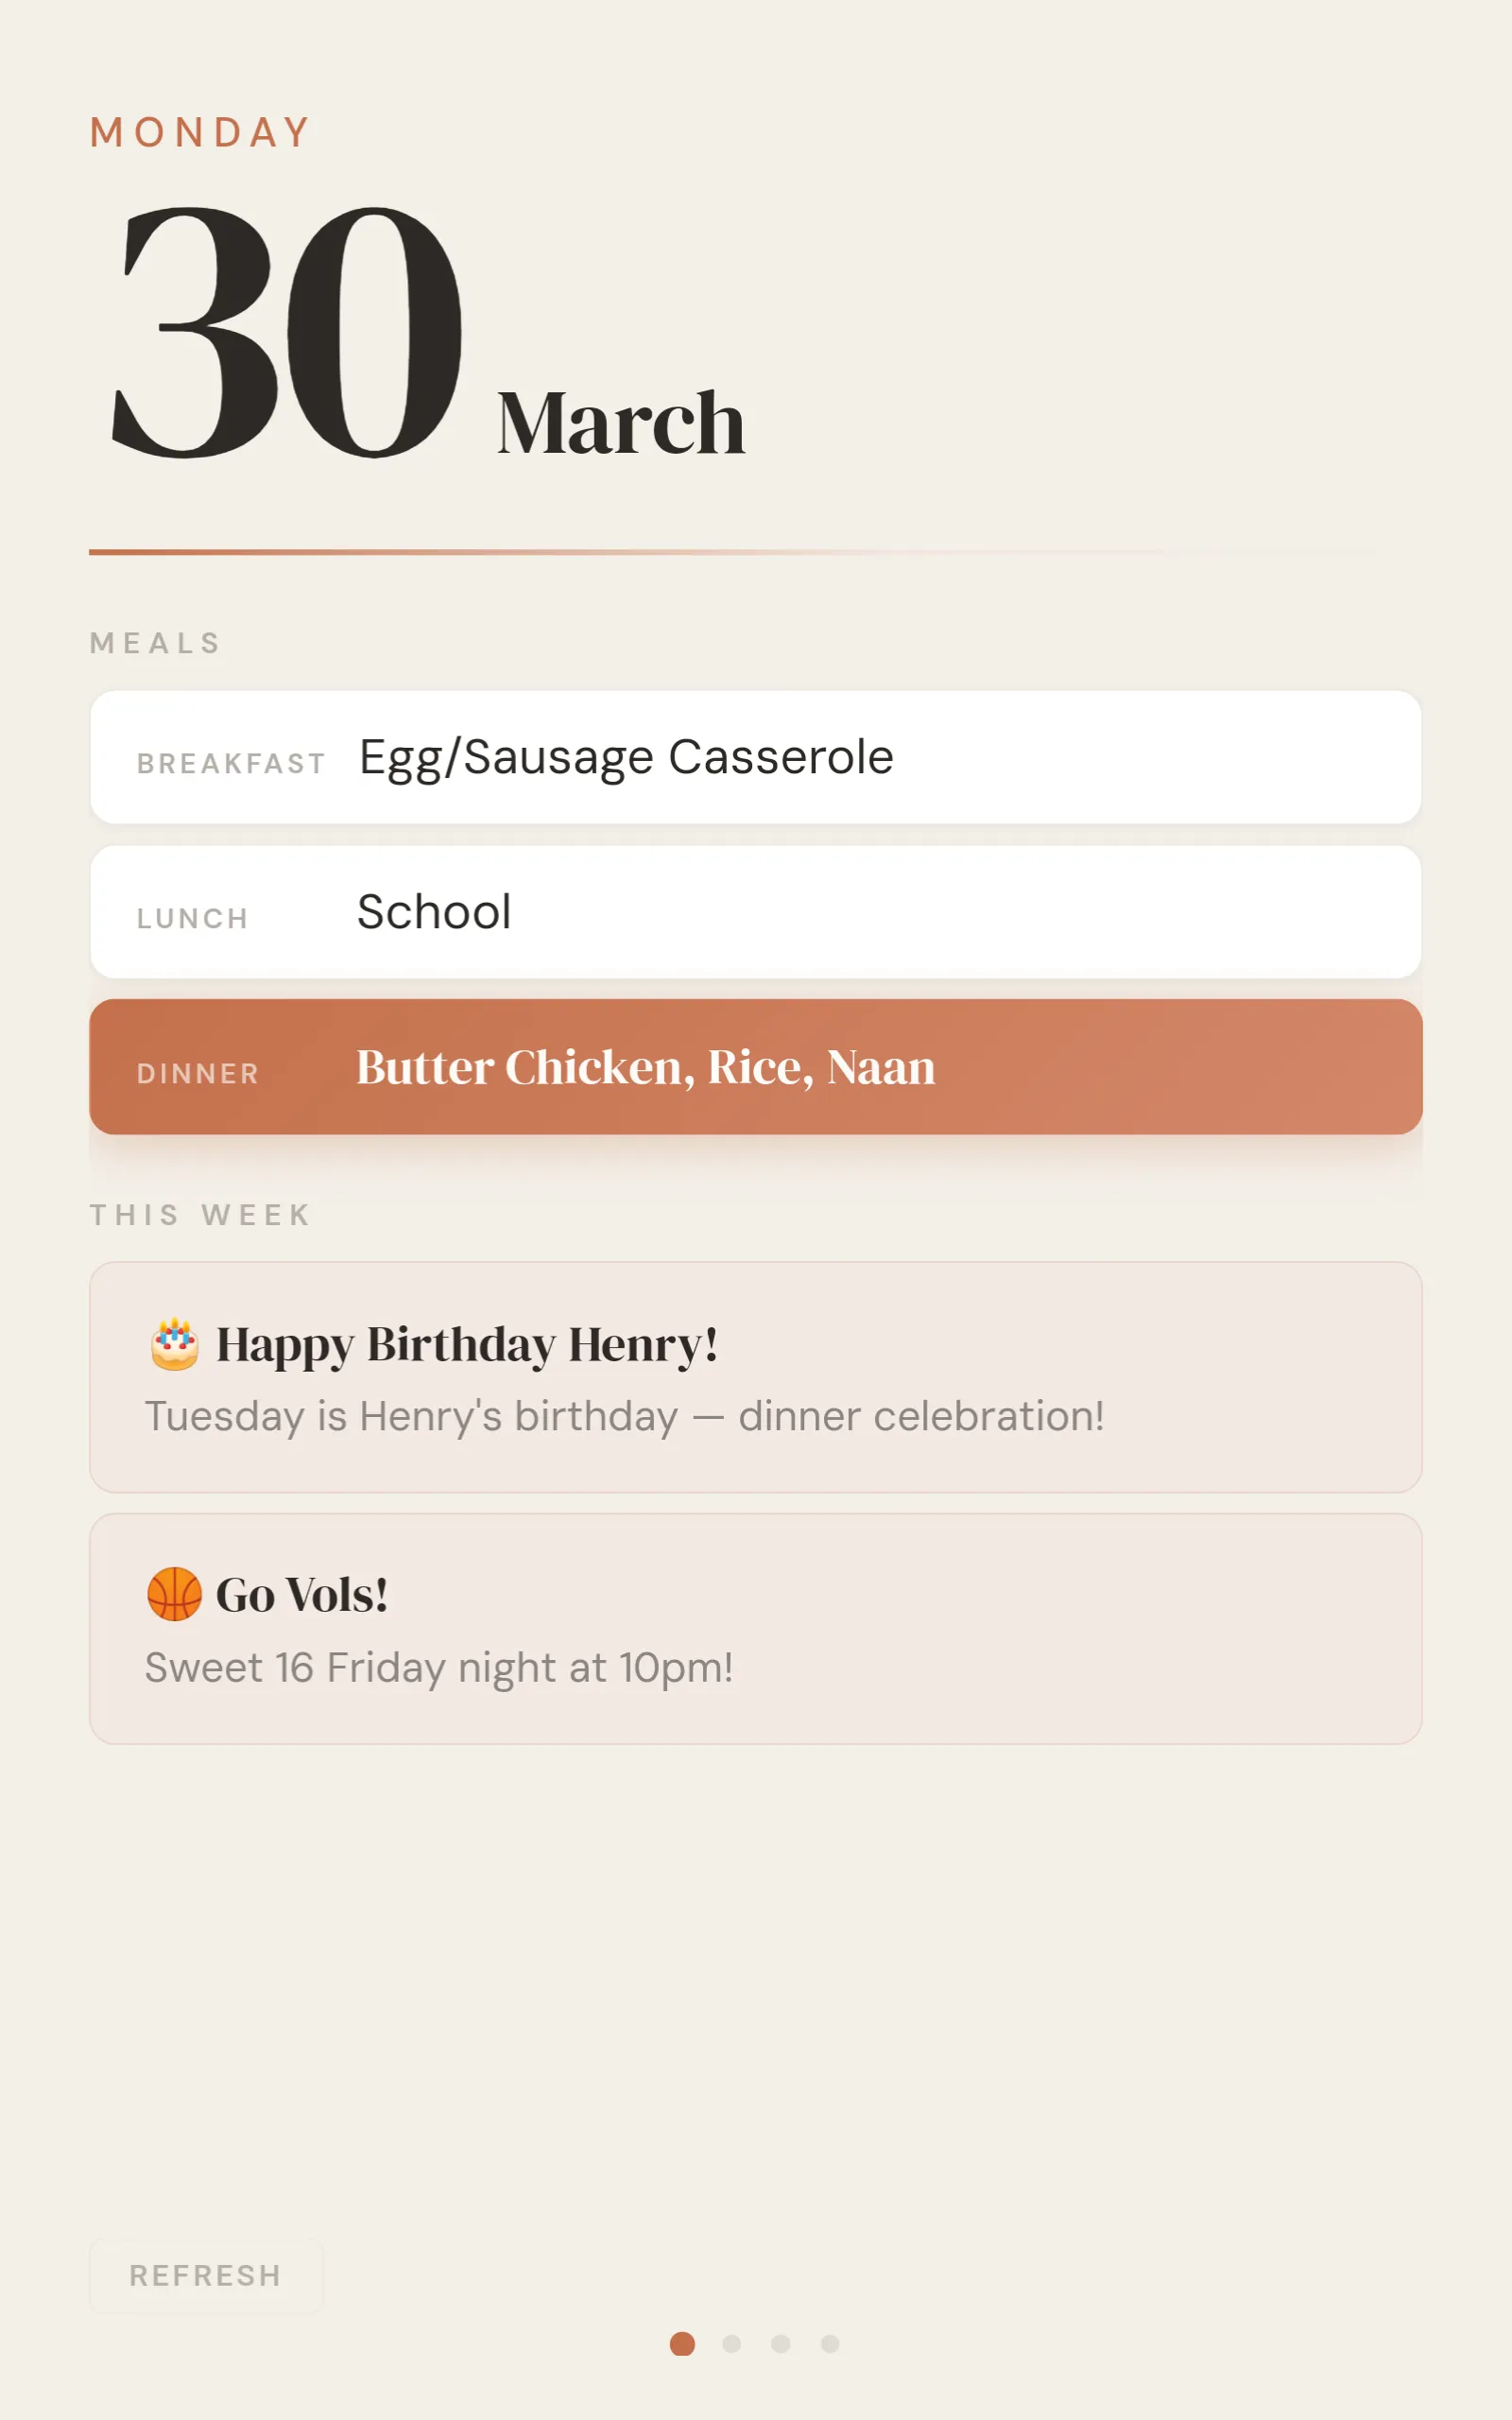Click the Egg/Sausage Casserole text
Viewport: 1512px width, 2420px height.
(625, 757)
